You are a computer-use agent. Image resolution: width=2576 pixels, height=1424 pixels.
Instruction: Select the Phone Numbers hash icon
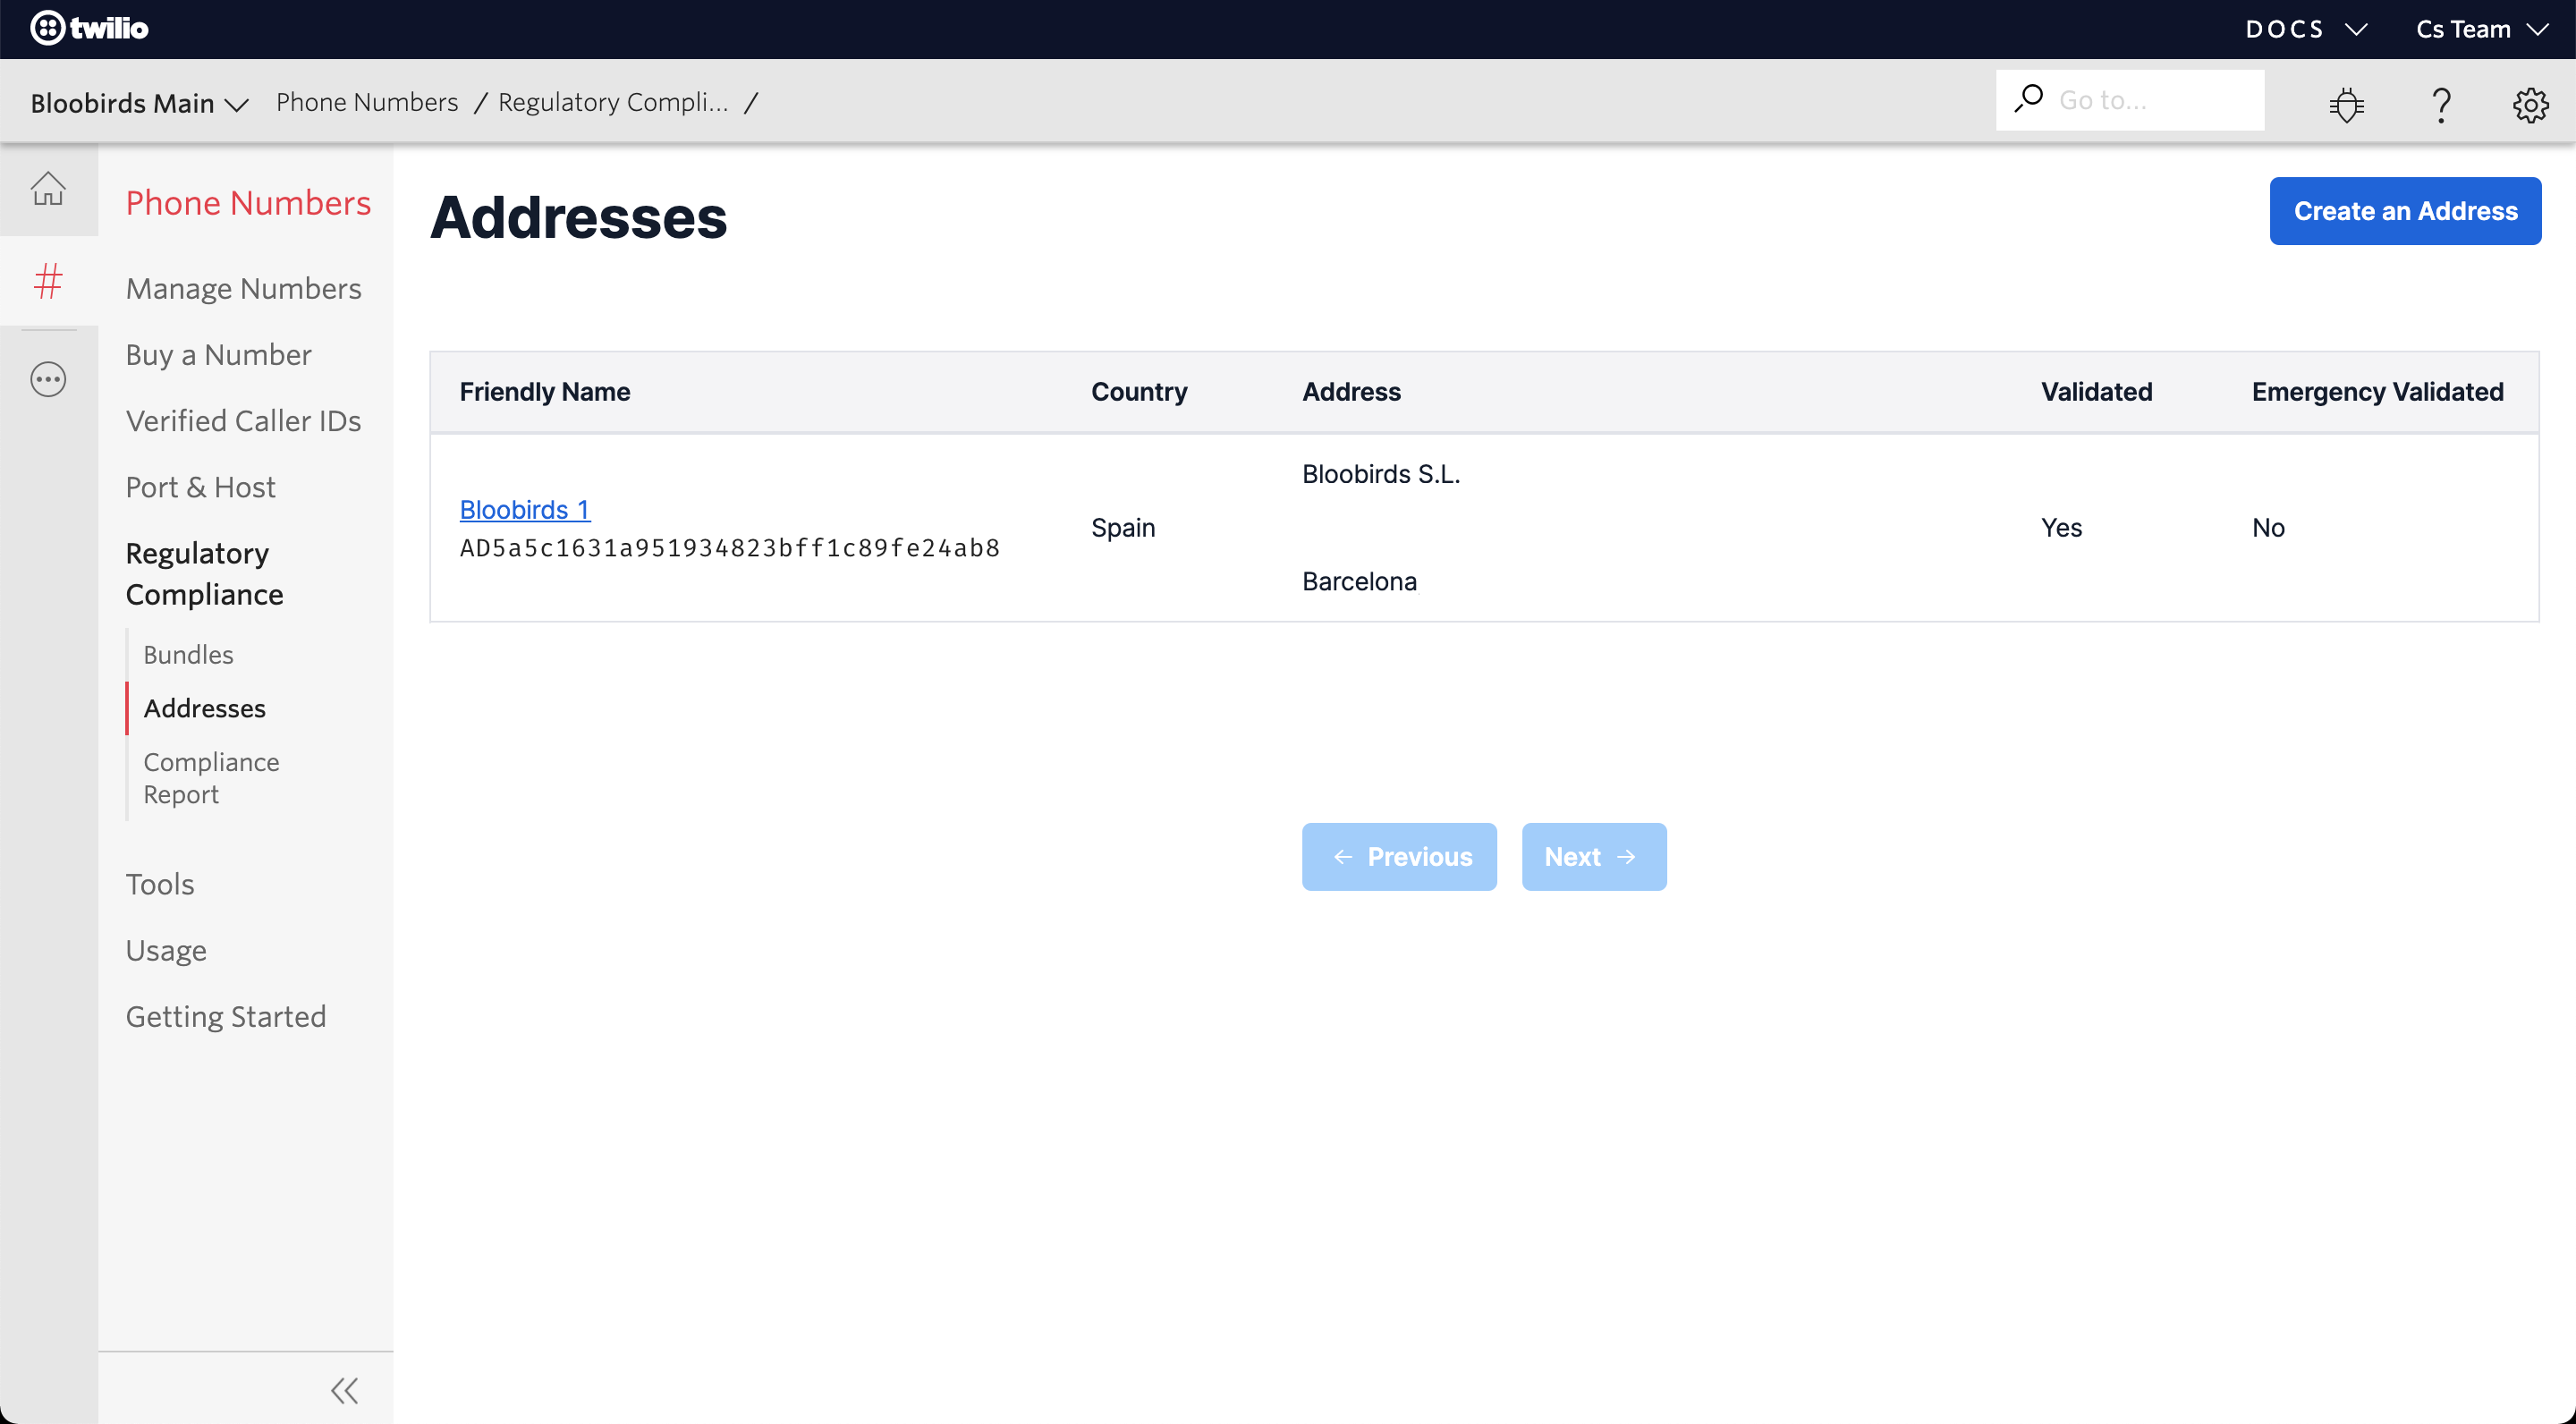48,281
